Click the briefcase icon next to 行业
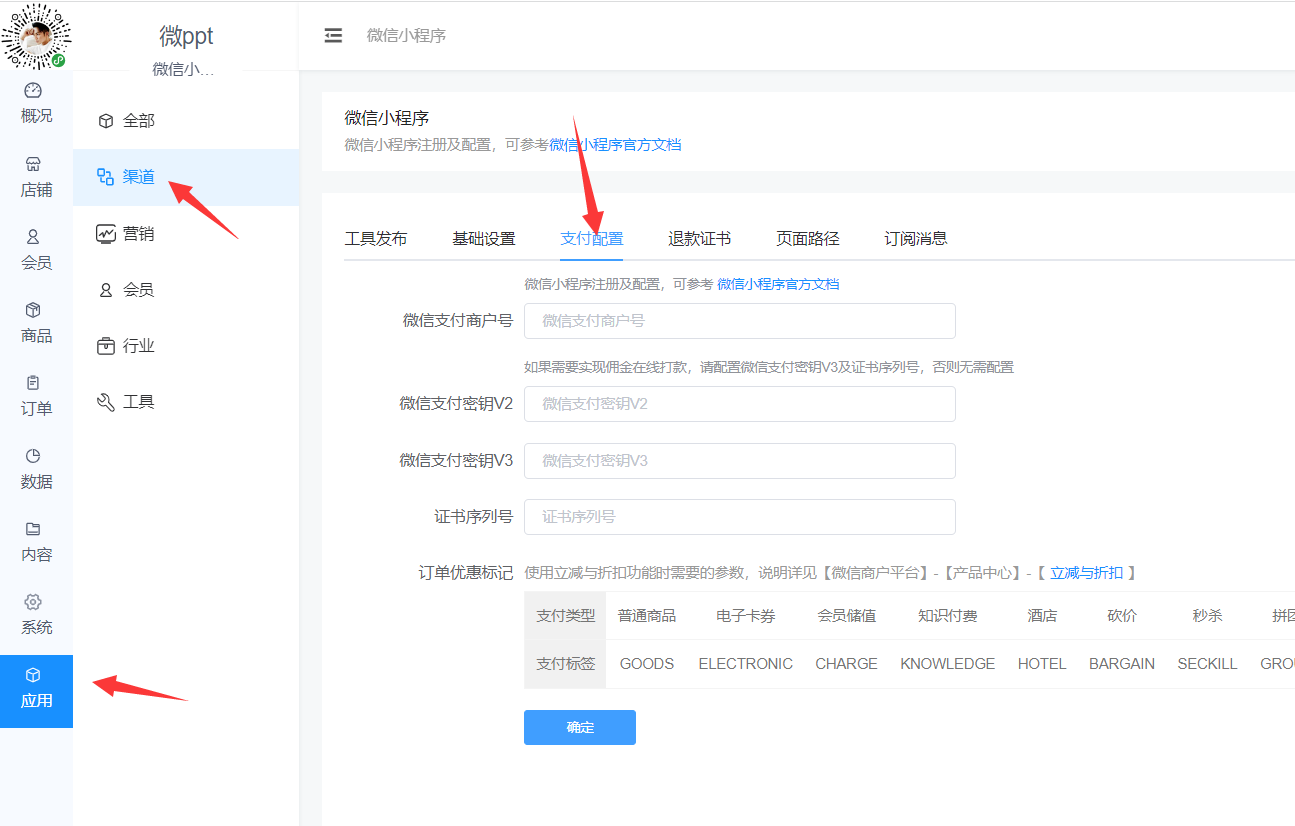 point(105,346)
